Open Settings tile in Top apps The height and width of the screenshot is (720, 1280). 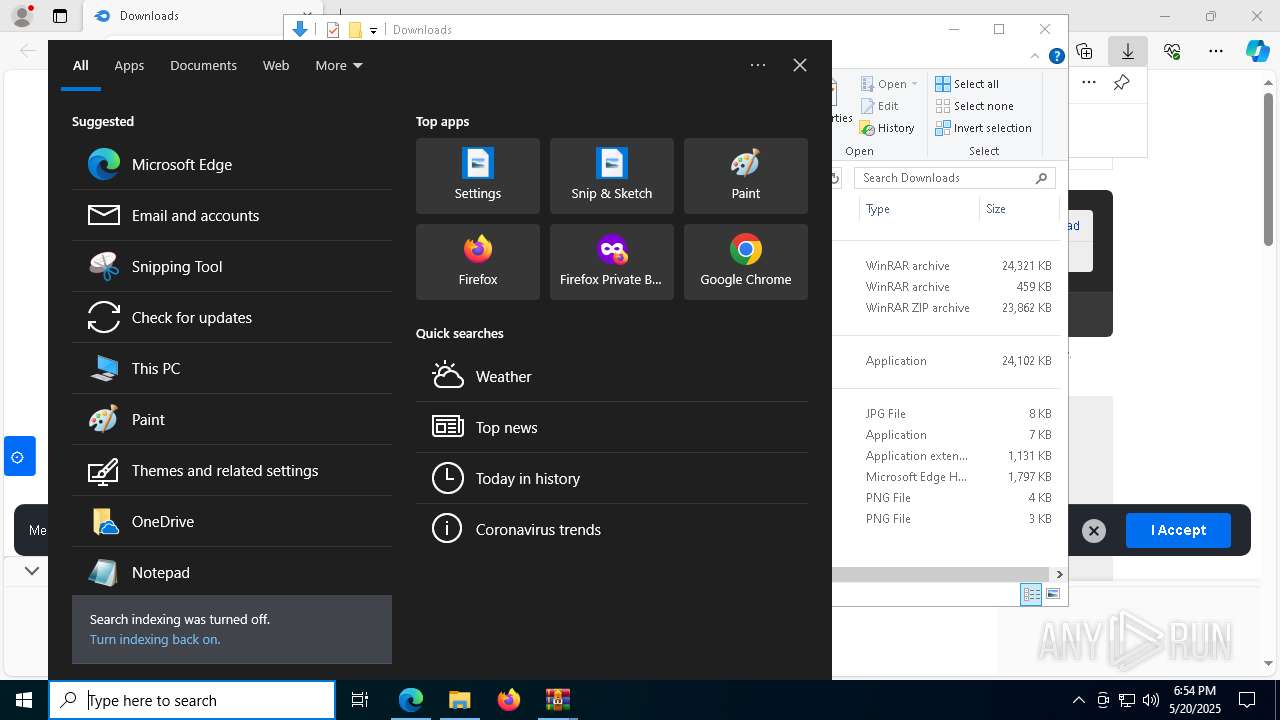point(478,176)
